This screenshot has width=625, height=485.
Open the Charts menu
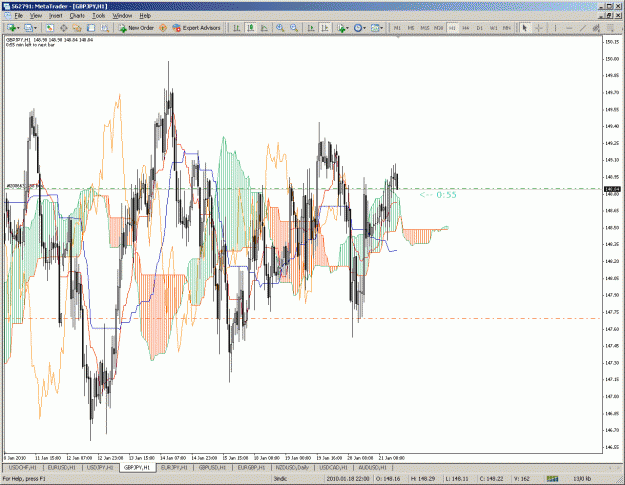(77, 16)
